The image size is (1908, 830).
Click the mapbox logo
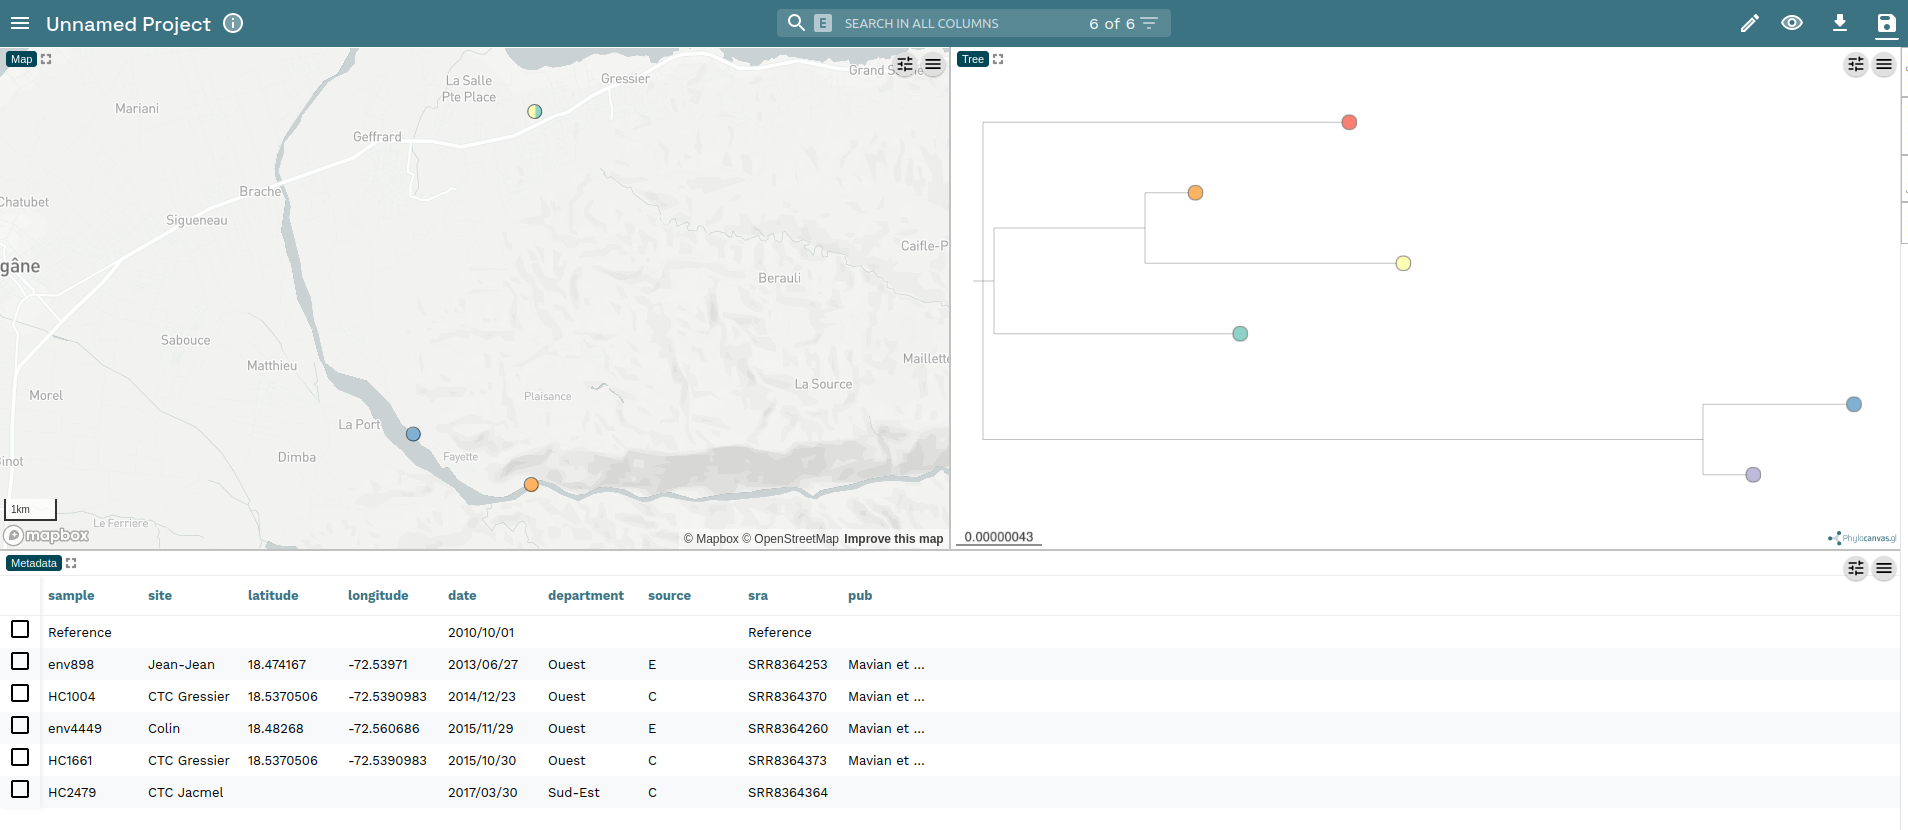tap(46, 536)
